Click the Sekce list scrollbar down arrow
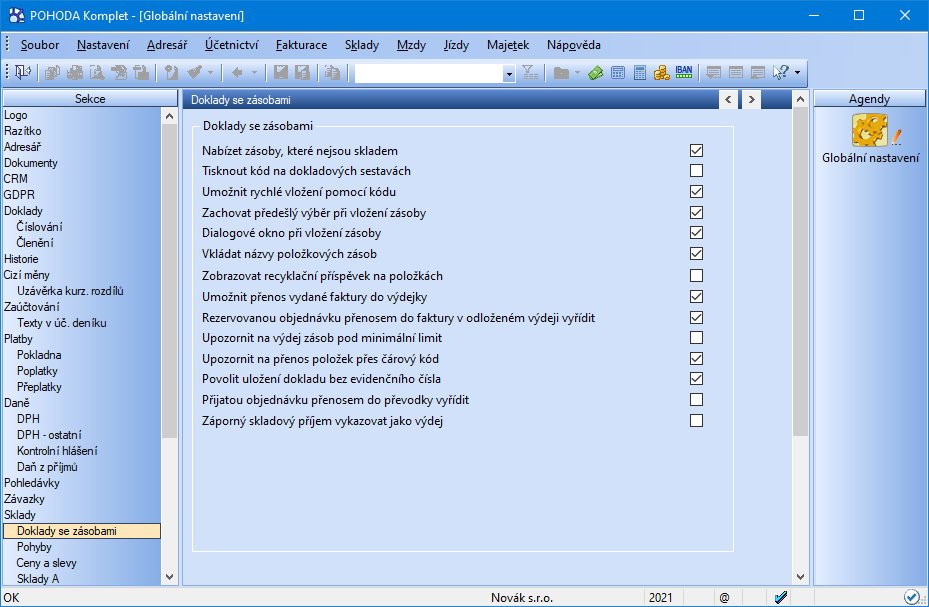The image size is (929, 607). [x=169, y=577]
